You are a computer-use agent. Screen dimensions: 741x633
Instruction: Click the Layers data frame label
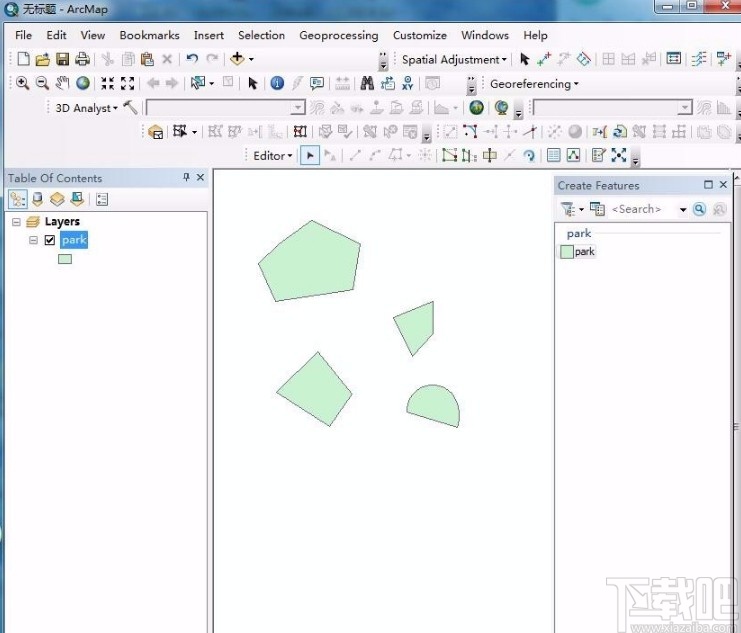62,221
